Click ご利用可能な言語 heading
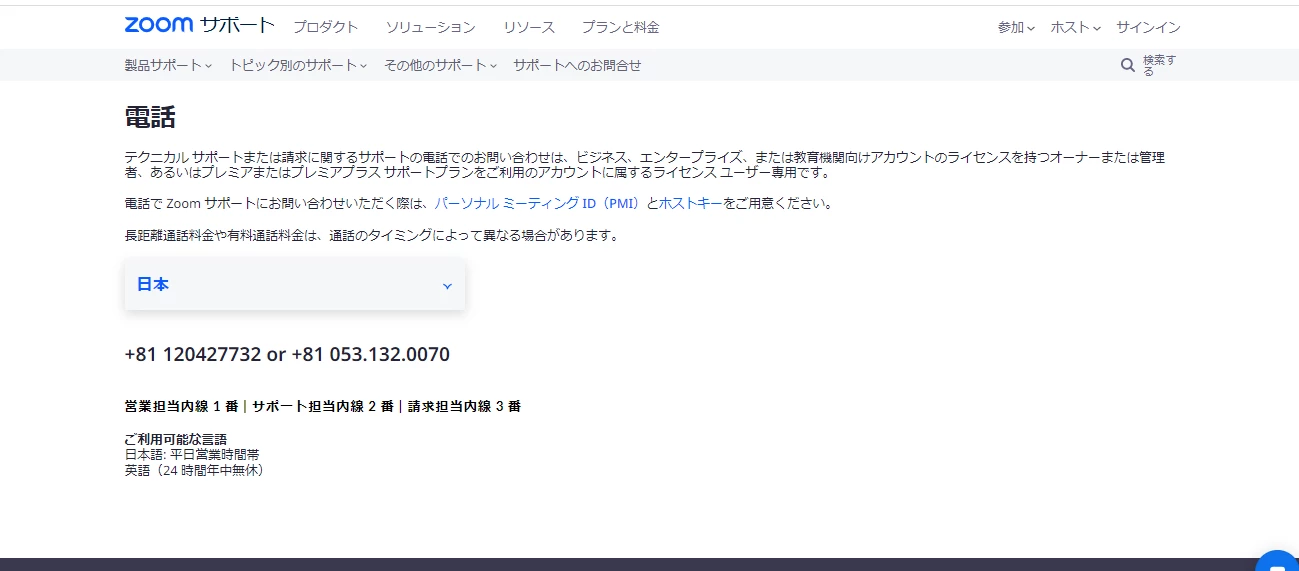Viewport: 1299px width, 571px height. coord(176,439)
